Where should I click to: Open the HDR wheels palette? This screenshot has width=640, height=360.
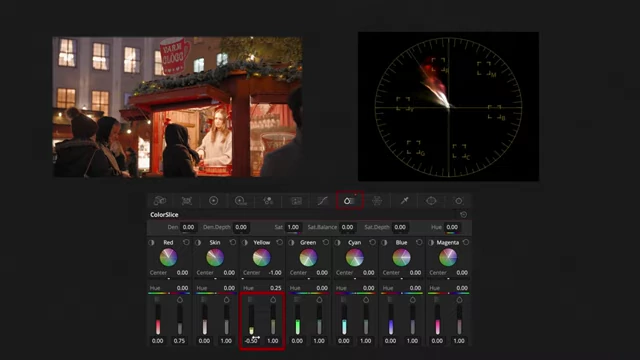click(240, 200)
